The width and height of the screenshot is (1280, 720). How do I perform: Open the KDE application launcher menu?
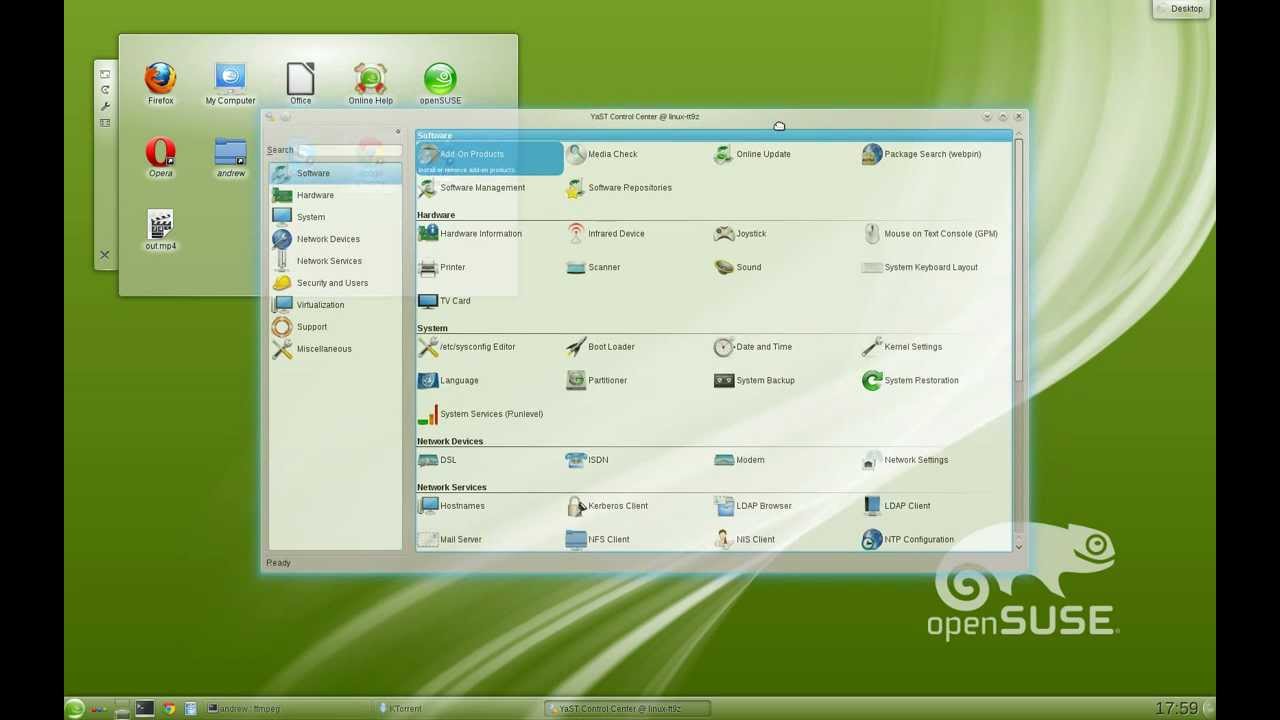74,709
